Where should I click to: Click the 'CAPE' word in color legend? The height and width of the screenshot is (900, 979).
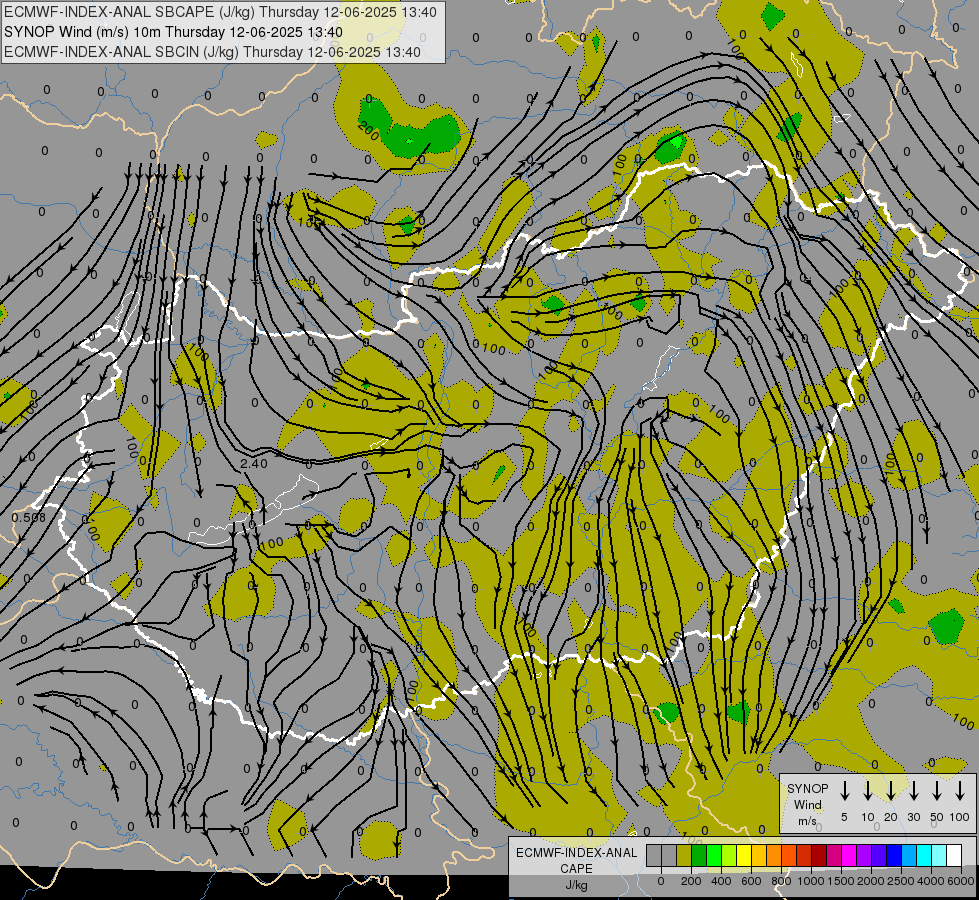(576, 869)
